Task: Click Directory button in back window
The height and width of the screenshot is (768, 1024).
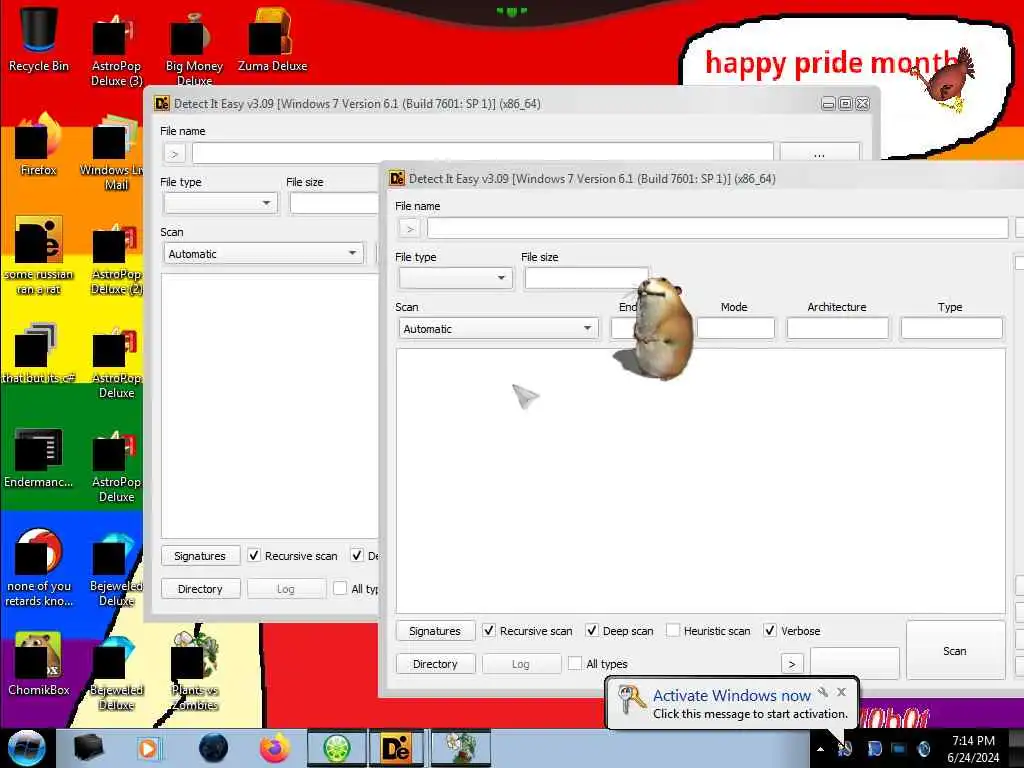Action: (x=200, y=588)
